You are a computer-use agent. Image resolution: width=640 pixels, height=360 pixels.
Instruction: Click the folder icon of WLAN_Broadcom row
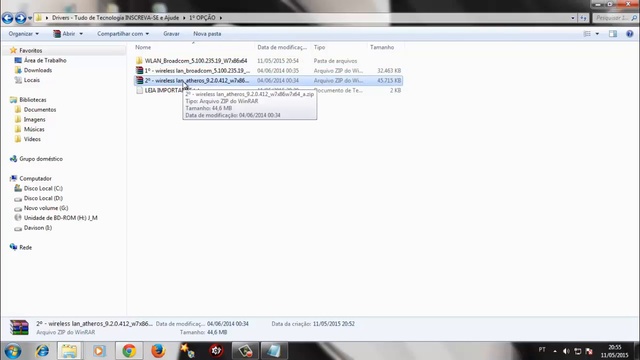coord(139,61)
